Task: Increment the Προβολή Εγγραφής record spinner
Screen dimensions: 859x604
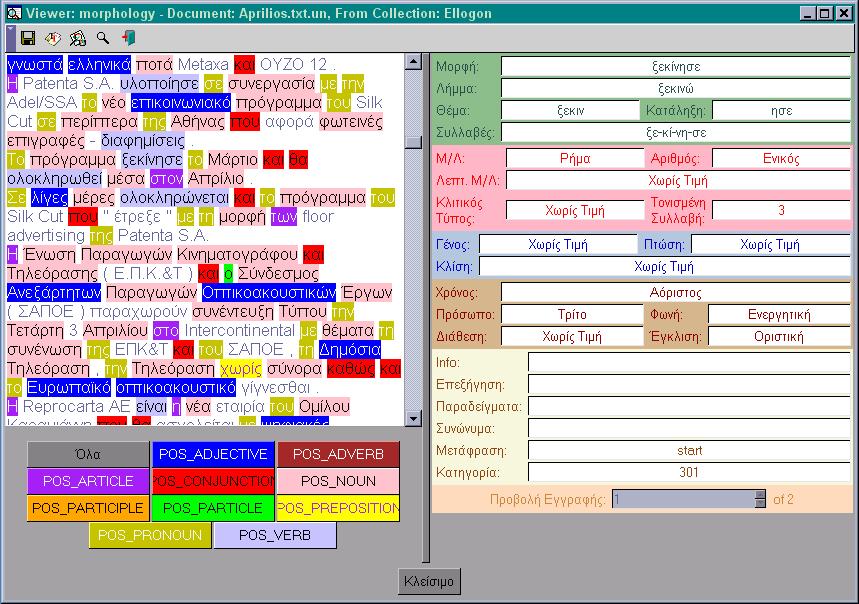Action: 760,495
